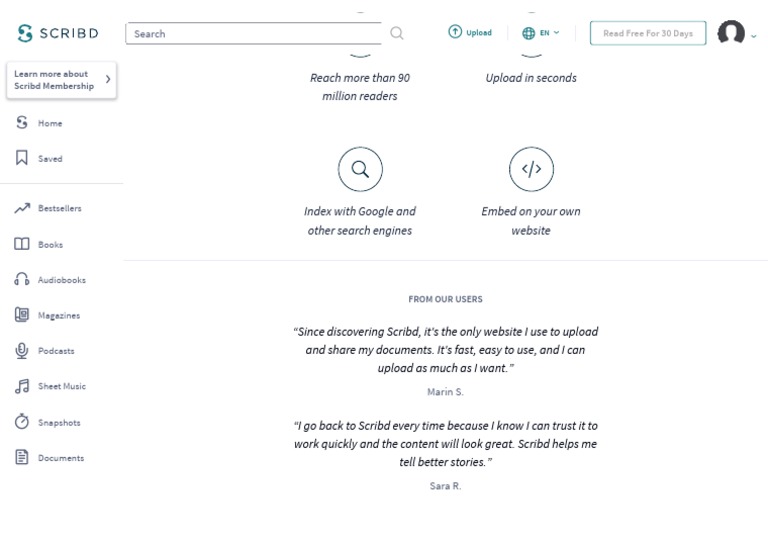Click the Upload arrow icon
768x543 pixels.
tap(455, 32)
